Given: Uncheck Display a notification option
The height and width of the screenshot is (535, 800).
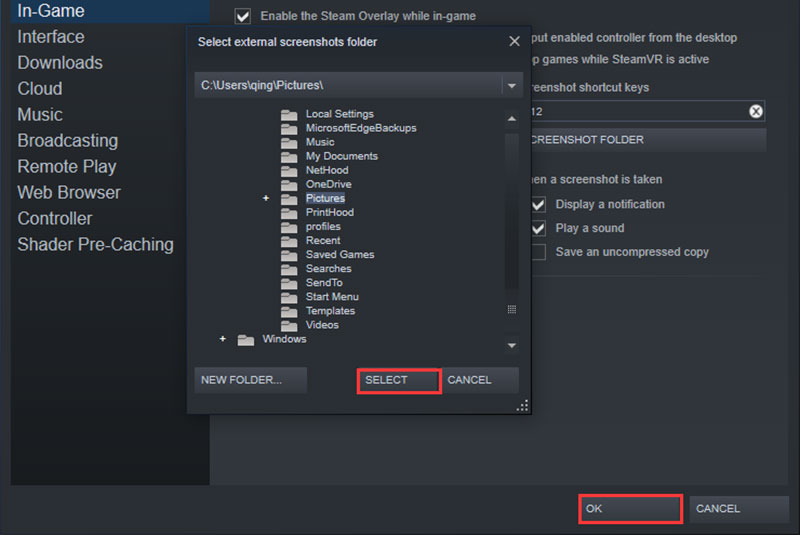Looking at the screenshot, I should [x=538, y=204].
